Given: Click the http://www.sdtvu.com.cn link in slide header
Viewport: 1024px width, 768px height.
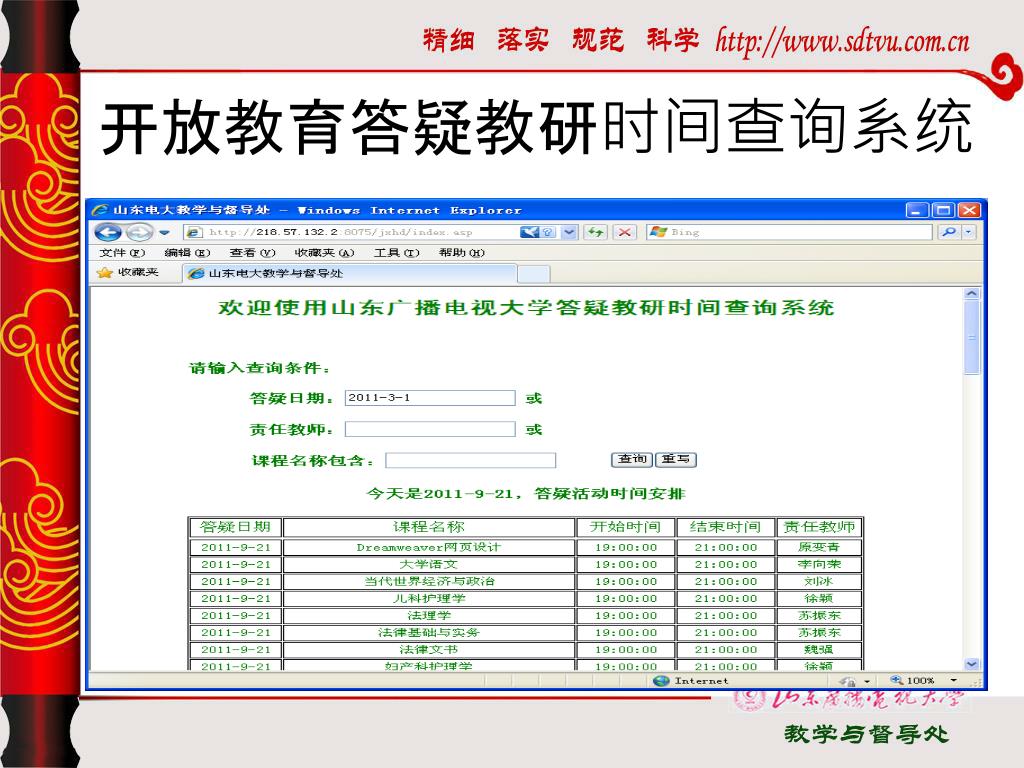Looking at the screenshot, I should click(x=842, y=41).
